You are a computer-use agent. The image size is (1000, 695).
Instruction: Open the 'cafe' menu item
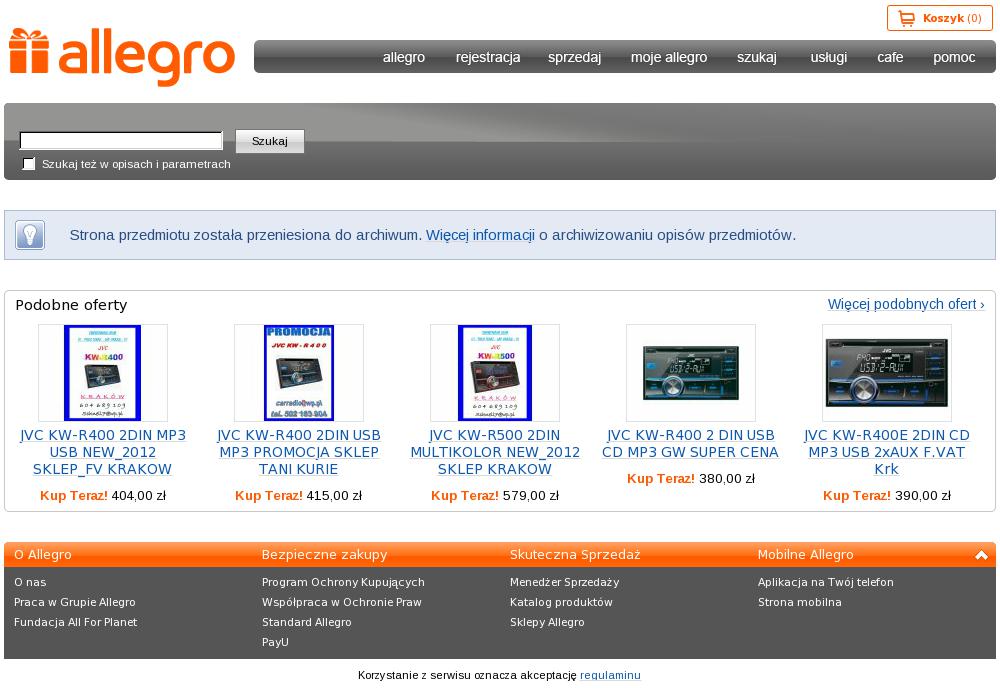coord(890,57)
